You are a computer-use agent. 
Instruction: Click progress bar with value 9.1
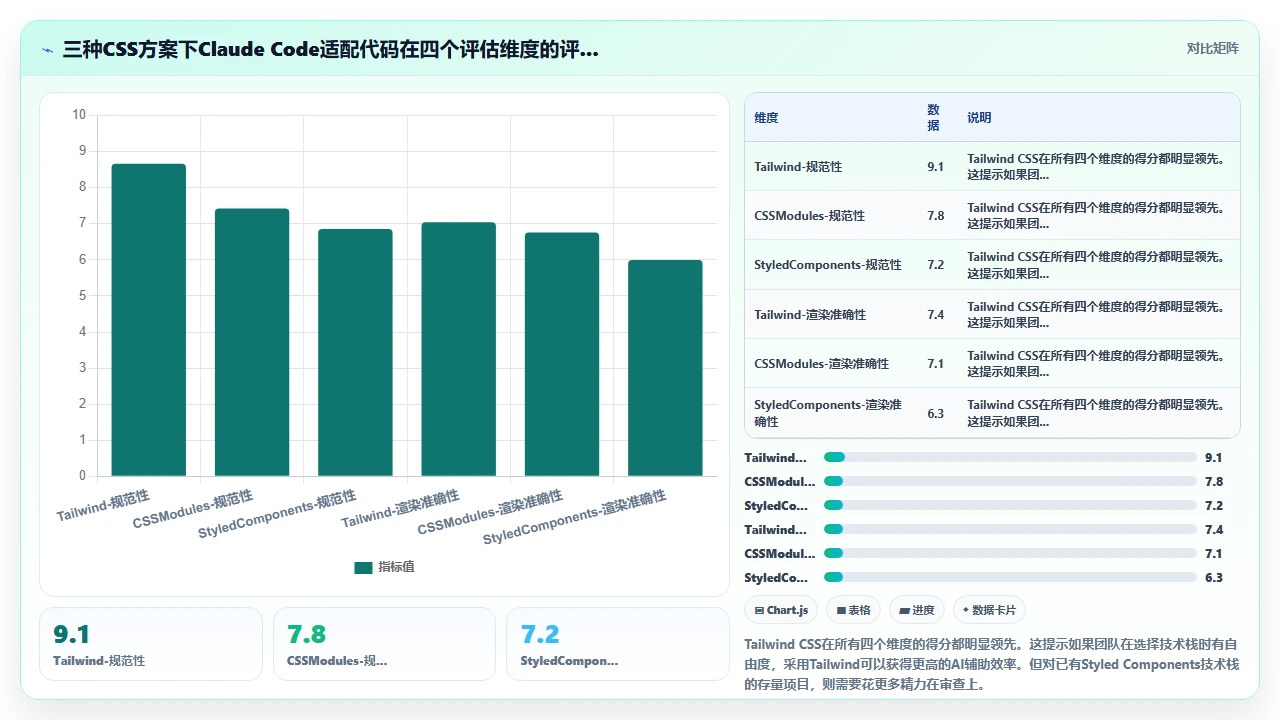point(1010,457)
